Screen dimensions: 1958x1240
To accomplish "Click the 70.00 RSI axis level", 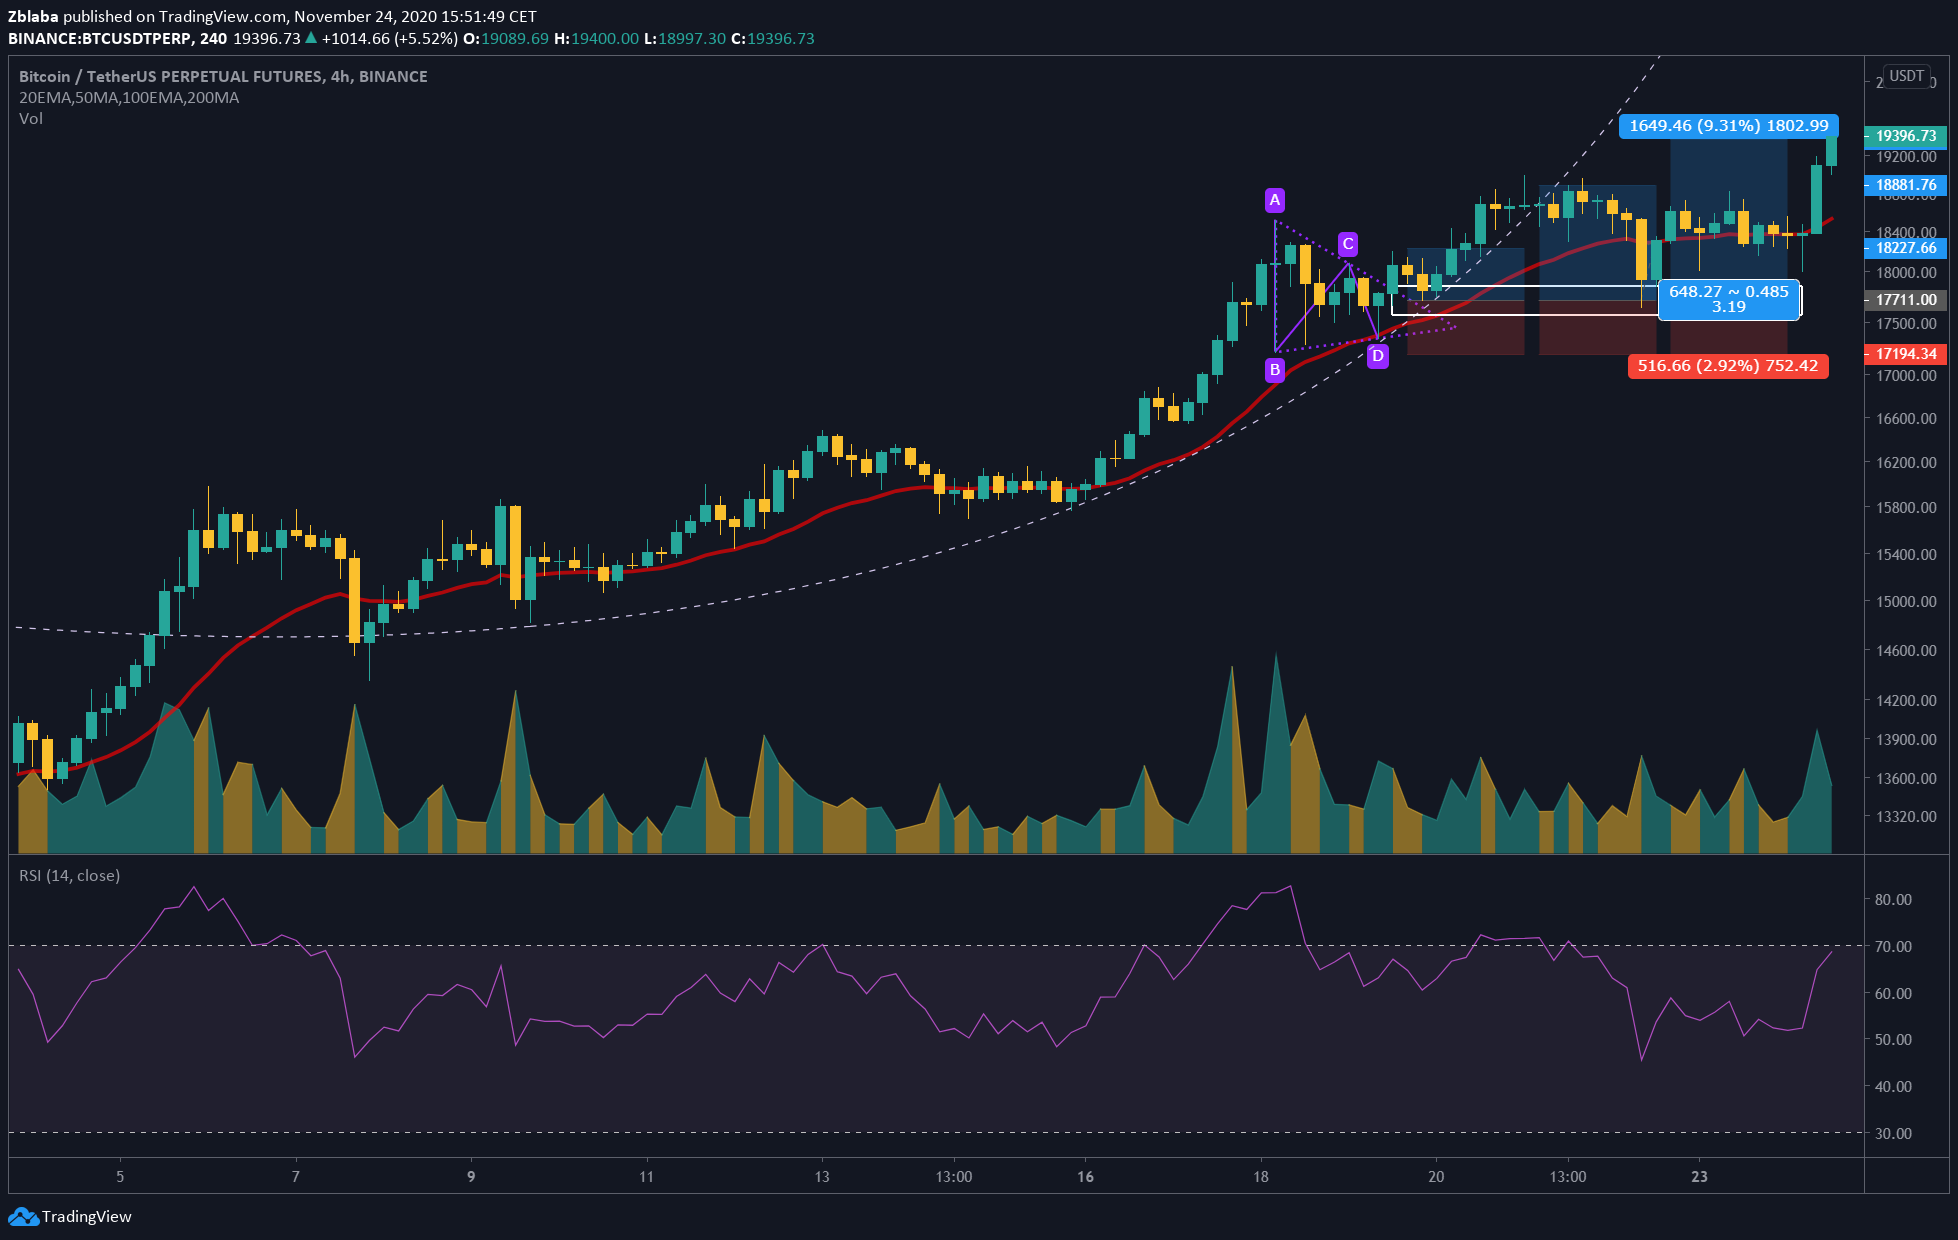I will [1893, 946].
